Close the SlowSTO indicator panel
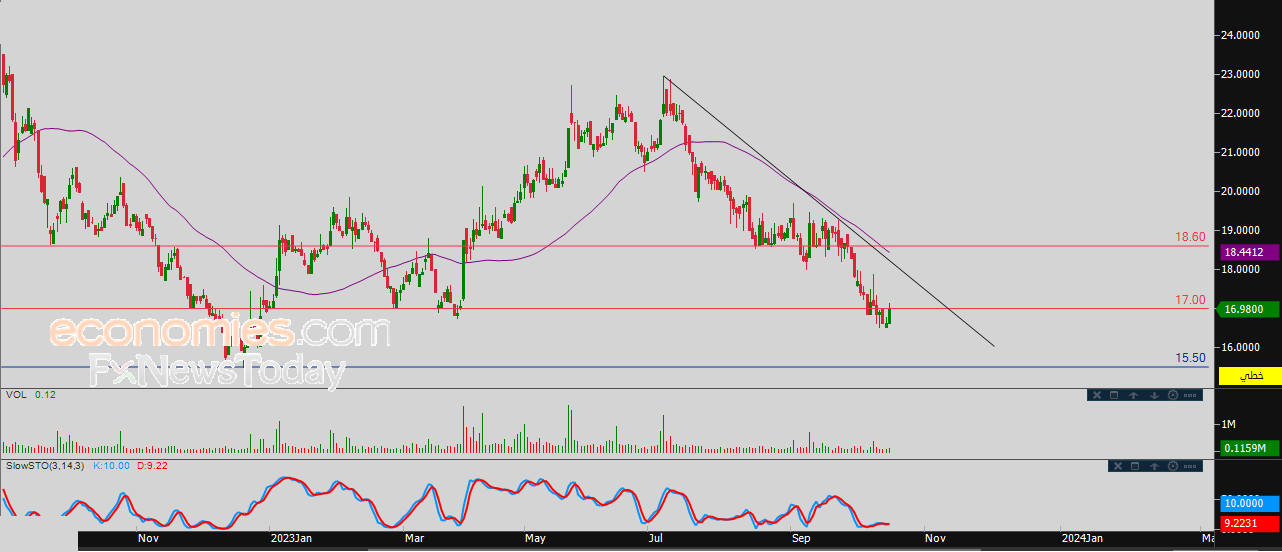 click(x=1118, y=466)
